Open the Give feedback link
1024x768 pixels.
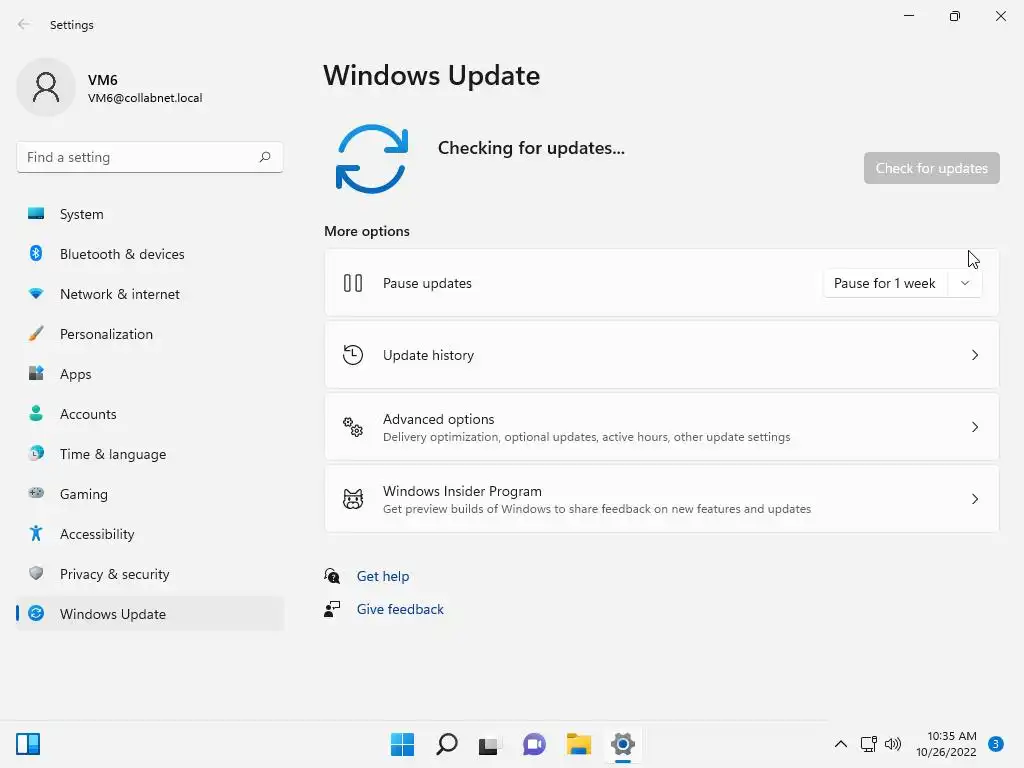pos(400,609)
